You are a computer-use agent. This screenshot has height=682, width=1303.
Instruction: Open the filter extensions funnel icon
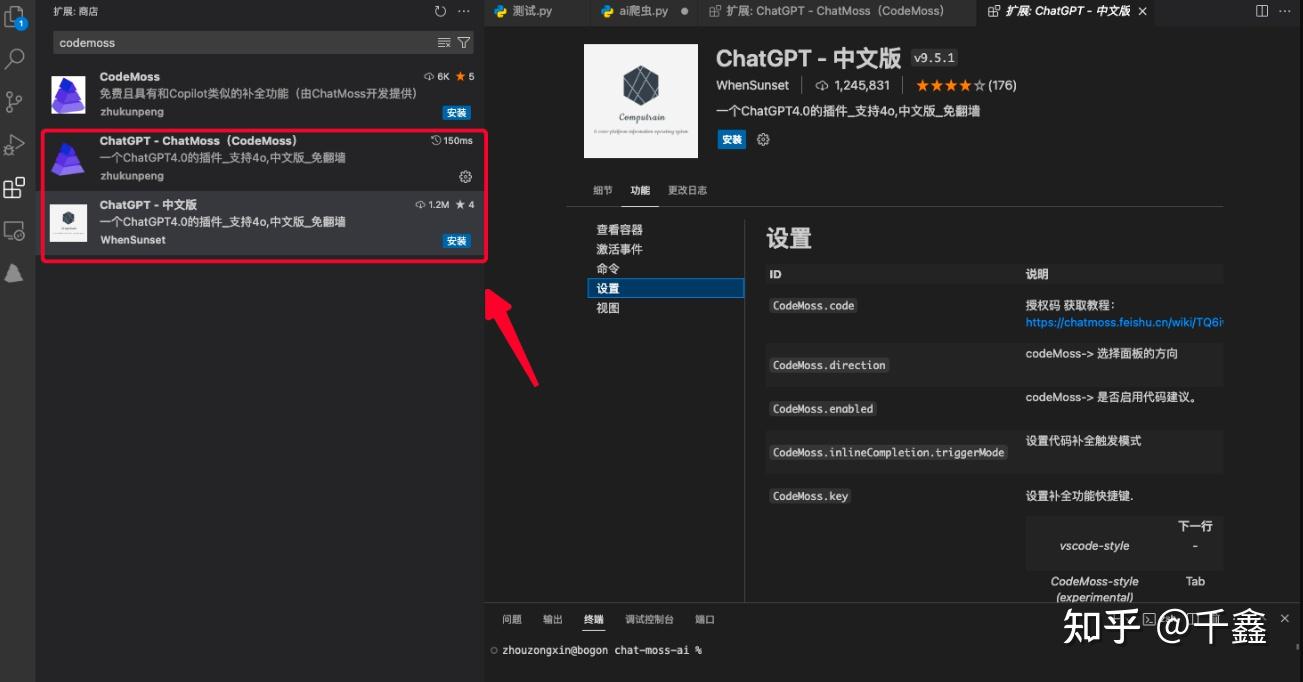click(x=462, y=42)
